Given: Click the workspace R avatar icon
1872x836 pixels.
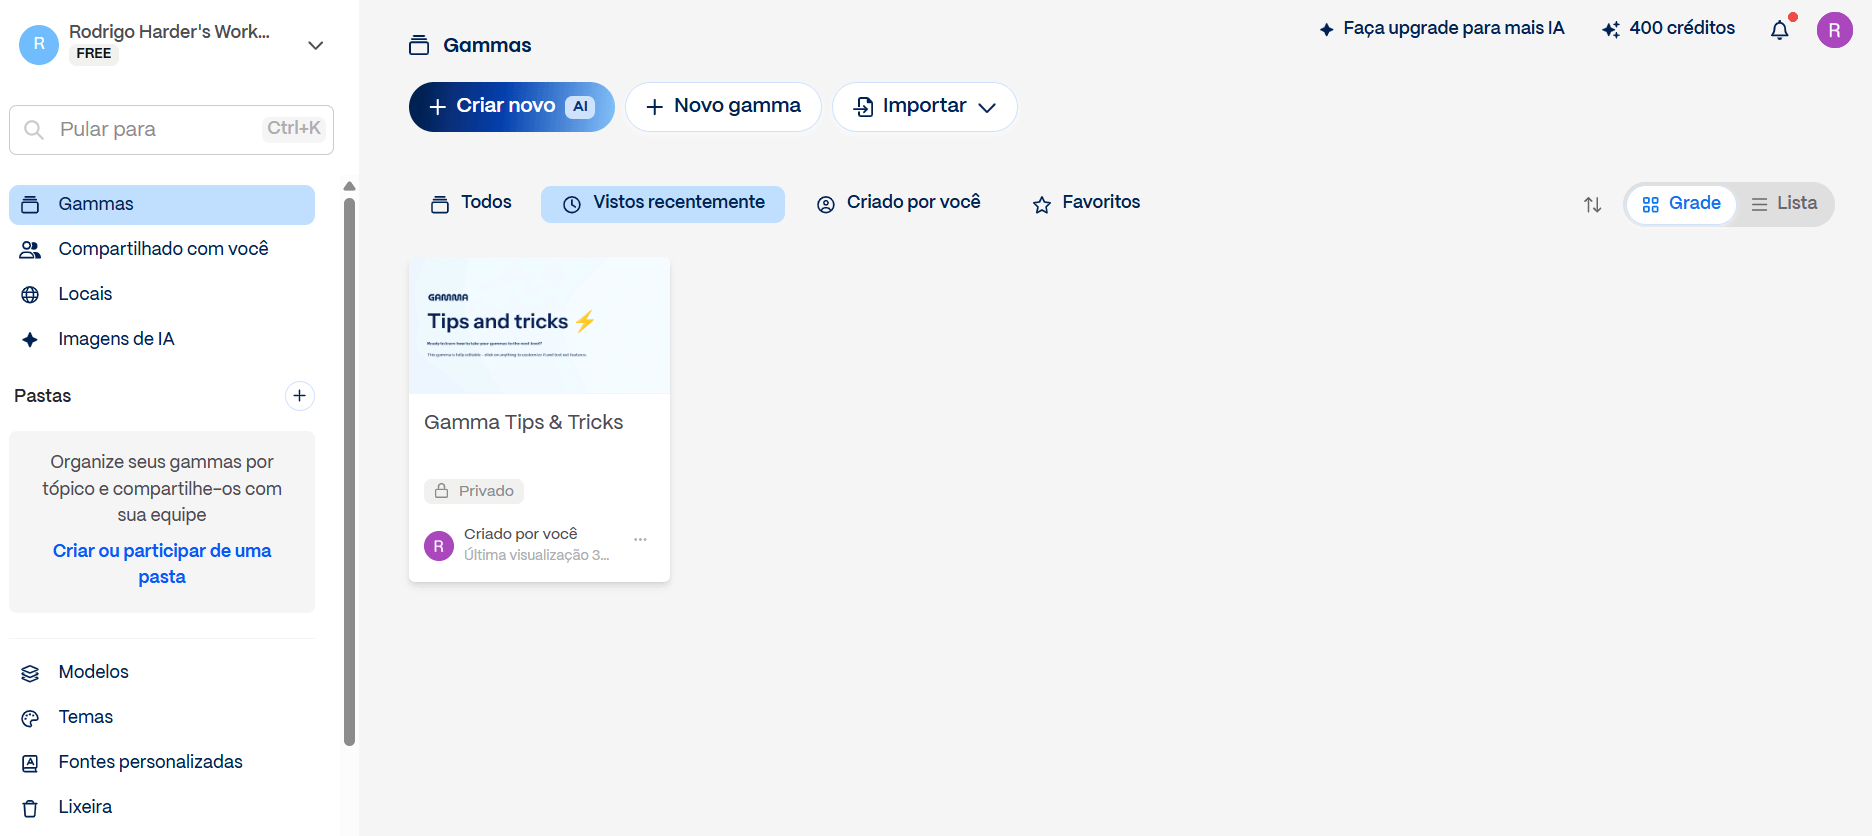Looking at the screenshot, I should coord(39,45).
